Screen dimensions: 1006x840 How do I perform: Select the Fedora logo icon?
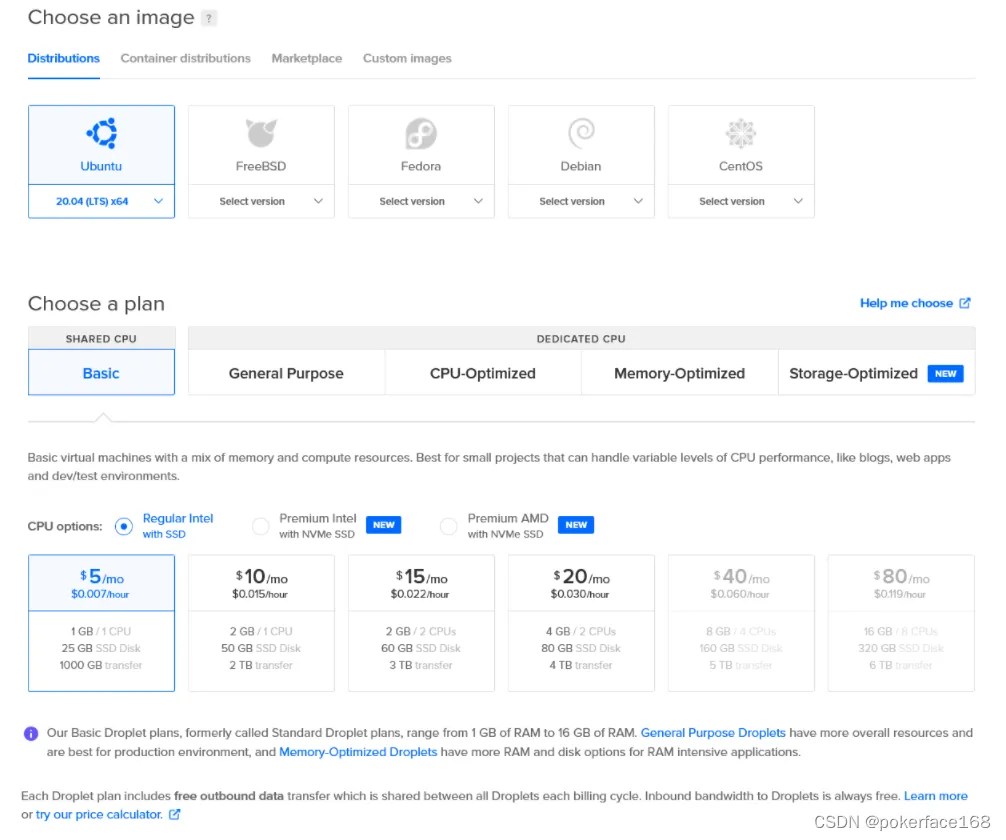(x=421, y=133)
